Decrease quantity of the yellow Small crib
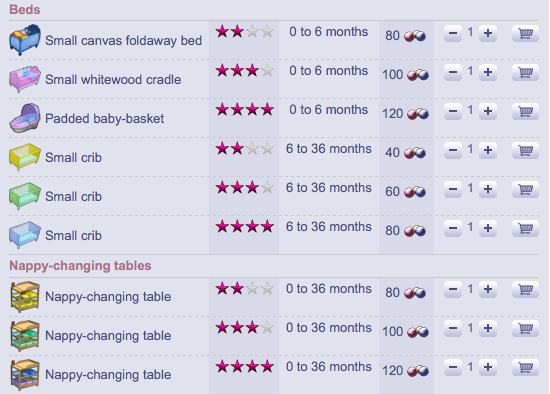 pyautogui.click(x=452, y=151)
